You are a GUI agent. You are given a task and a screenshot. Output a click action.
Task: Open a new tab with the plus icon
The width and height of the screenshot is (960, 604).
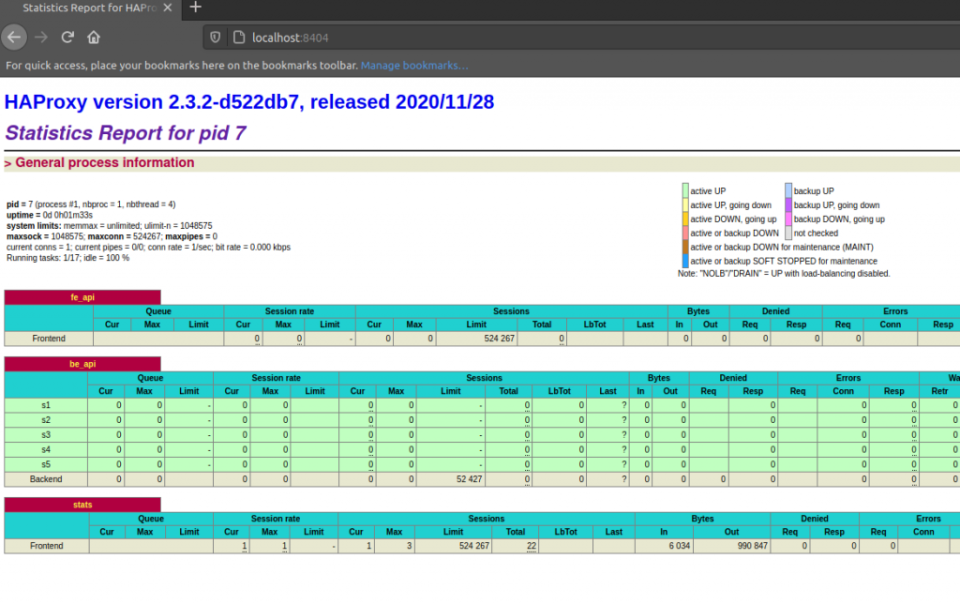pyautogui.click(x=194, y=10)
